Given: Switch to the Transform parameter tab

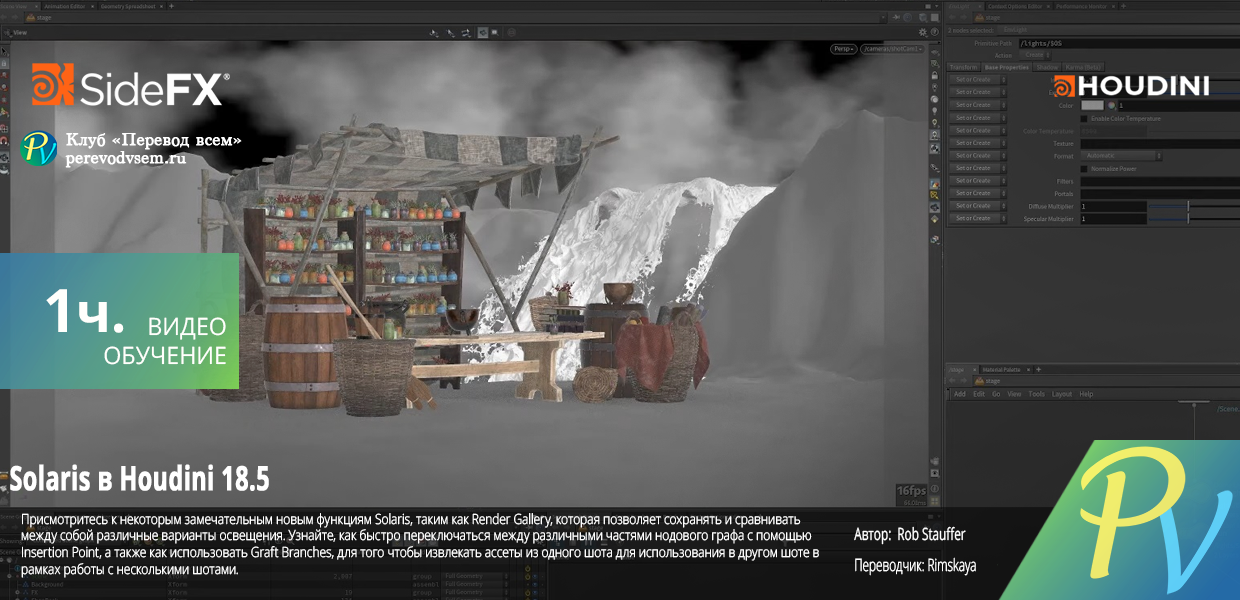Looking at the screenshot, I should [964, 67].
